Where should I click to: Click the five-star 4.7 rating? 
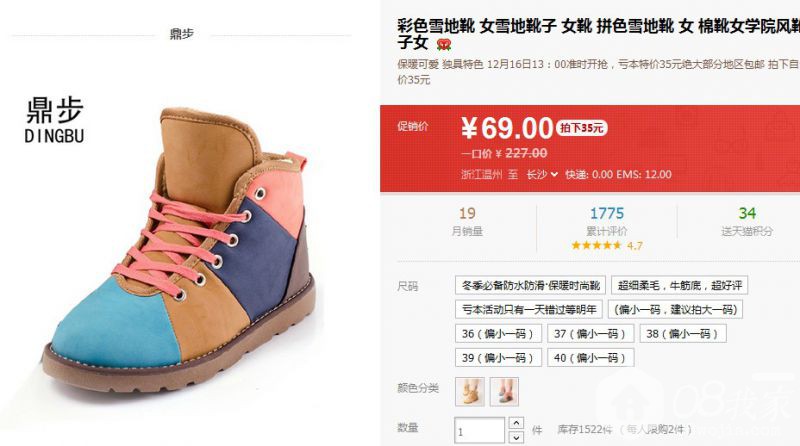tap(607, 245)
